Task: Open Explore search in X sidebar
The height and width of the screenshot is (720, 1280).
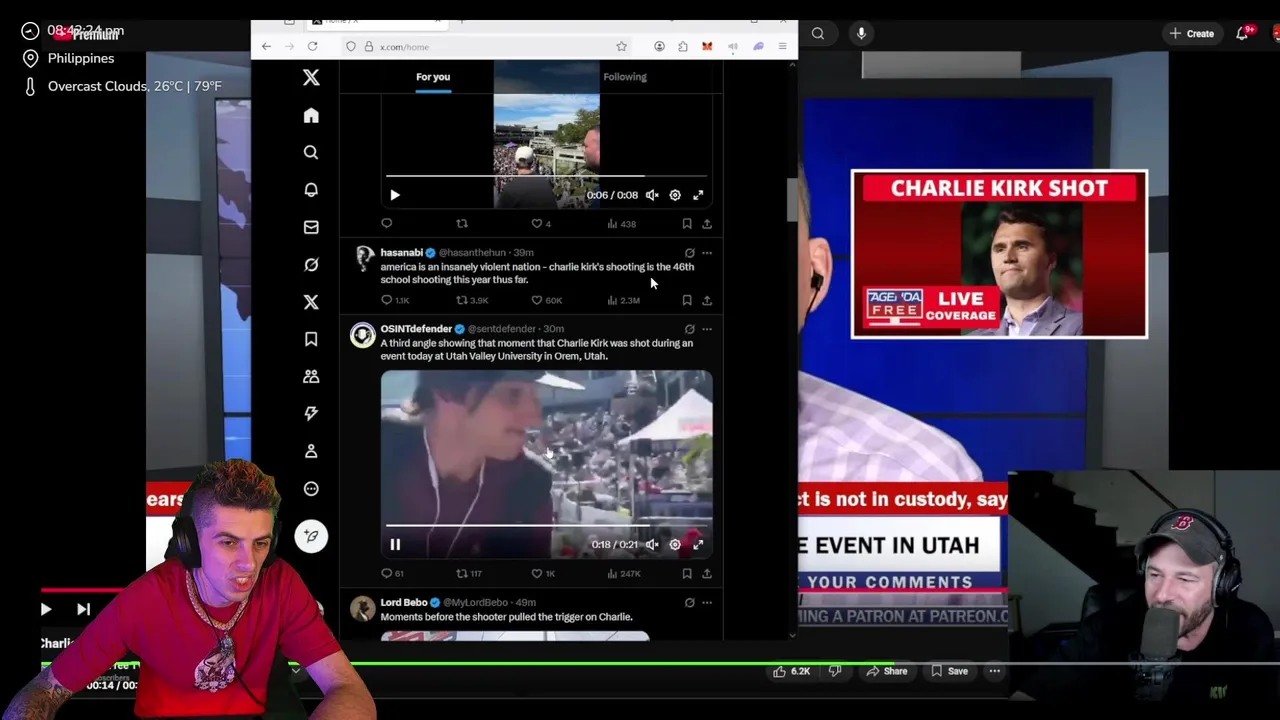Action: [x=311, y=152]
